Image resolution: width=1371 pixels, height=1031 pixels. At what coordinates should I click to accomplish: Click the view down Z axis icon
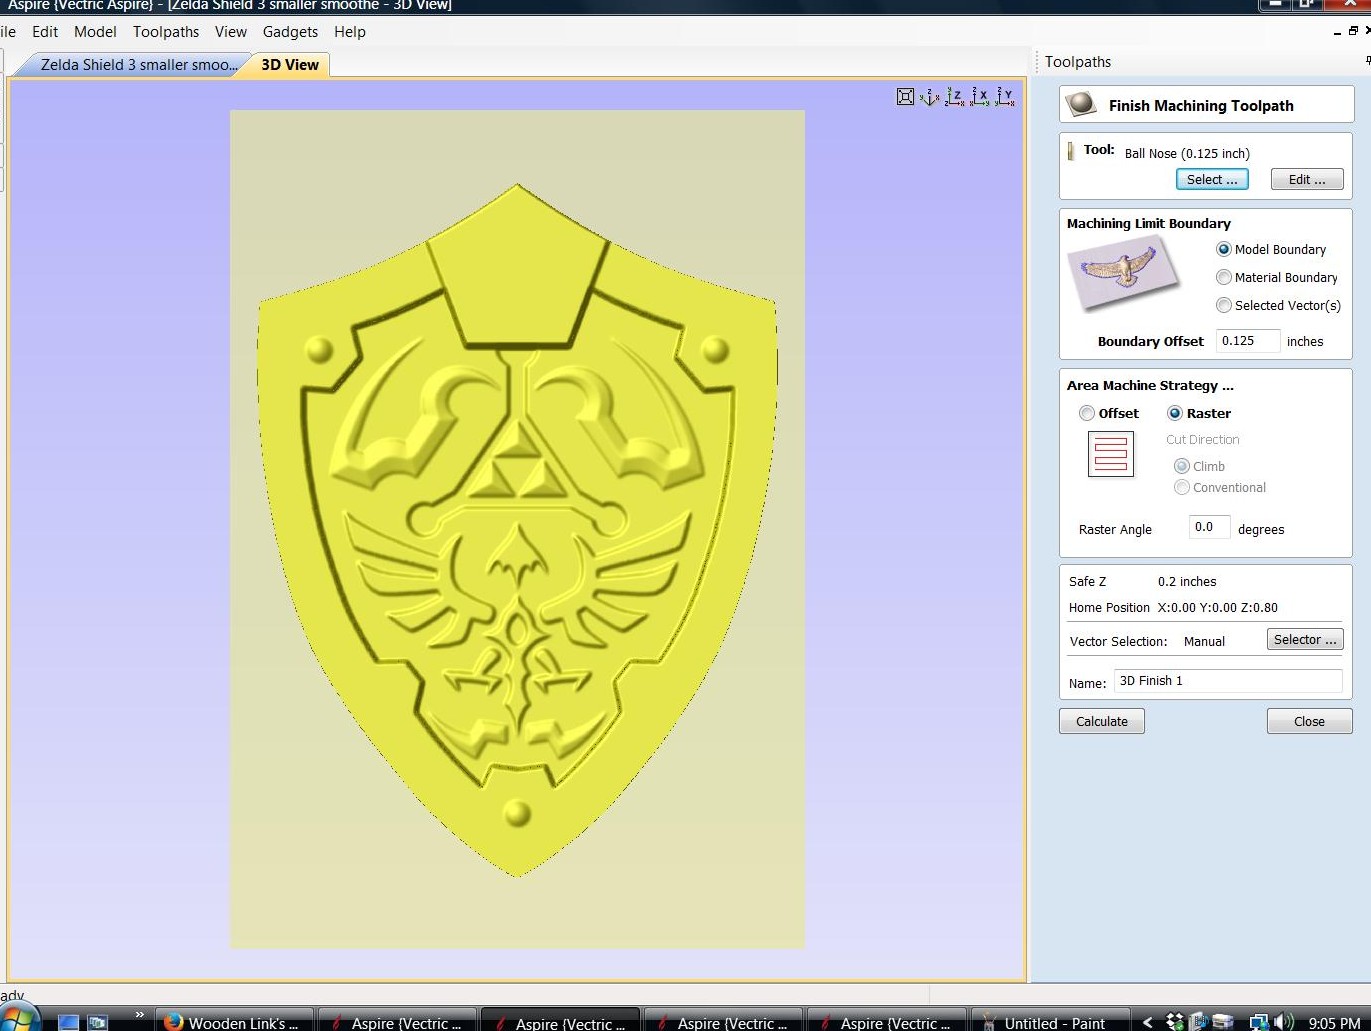pos(955,97)
